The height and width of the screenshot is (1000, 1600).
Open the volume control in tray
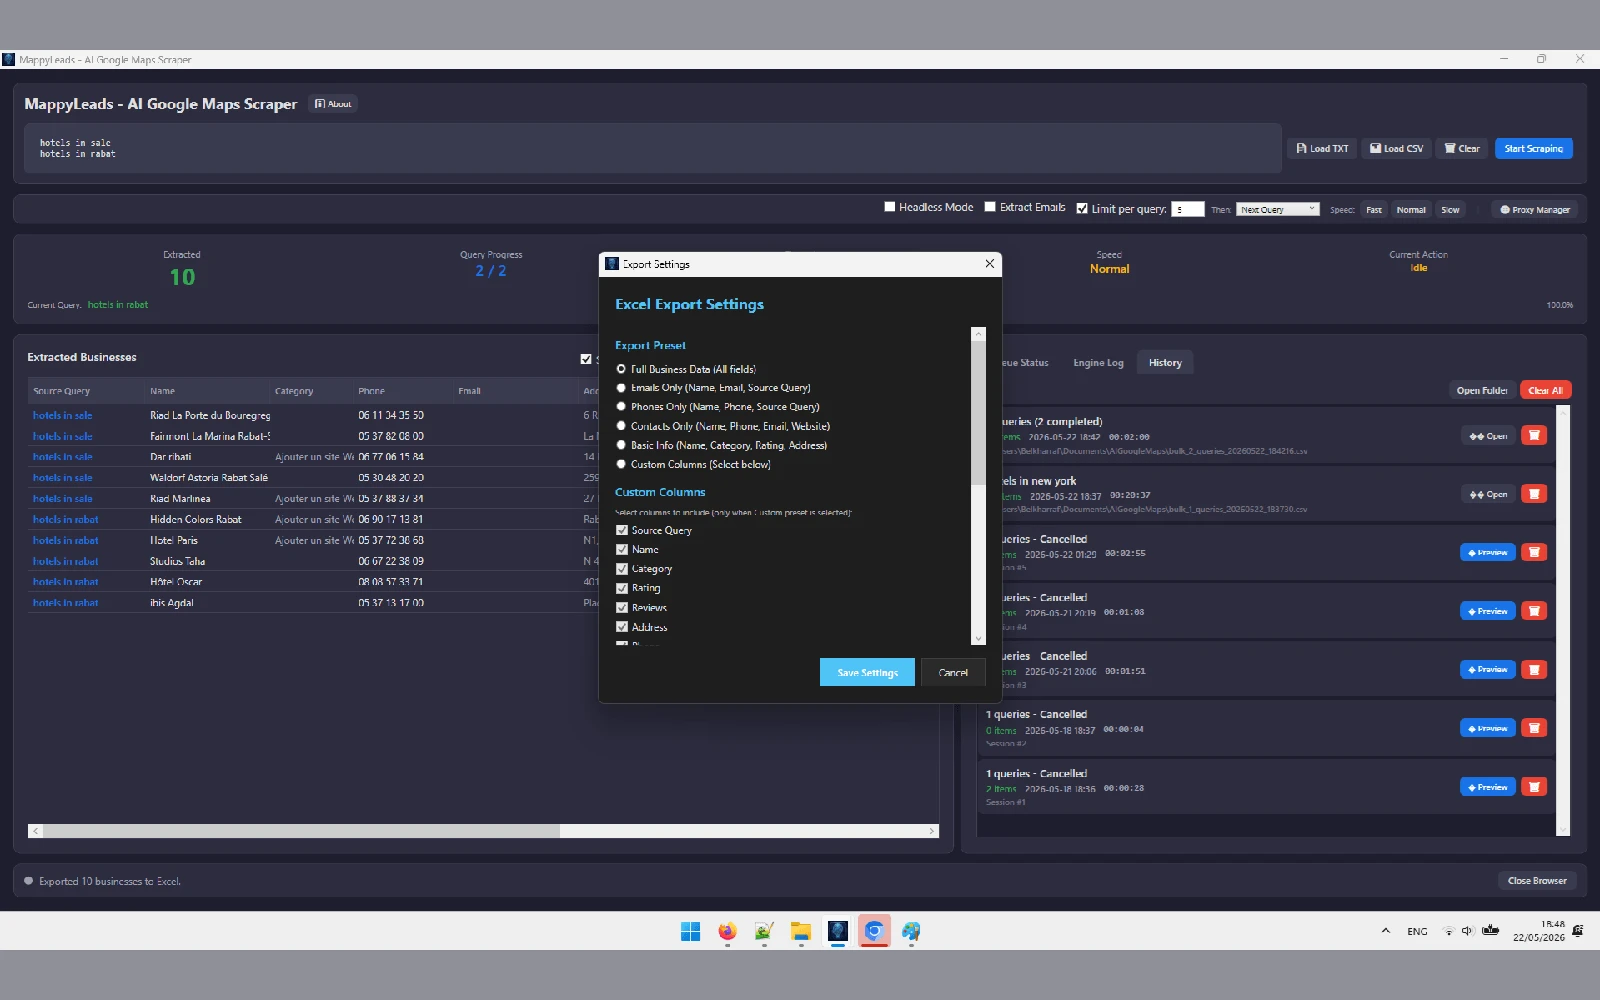tap(1467, 931)
